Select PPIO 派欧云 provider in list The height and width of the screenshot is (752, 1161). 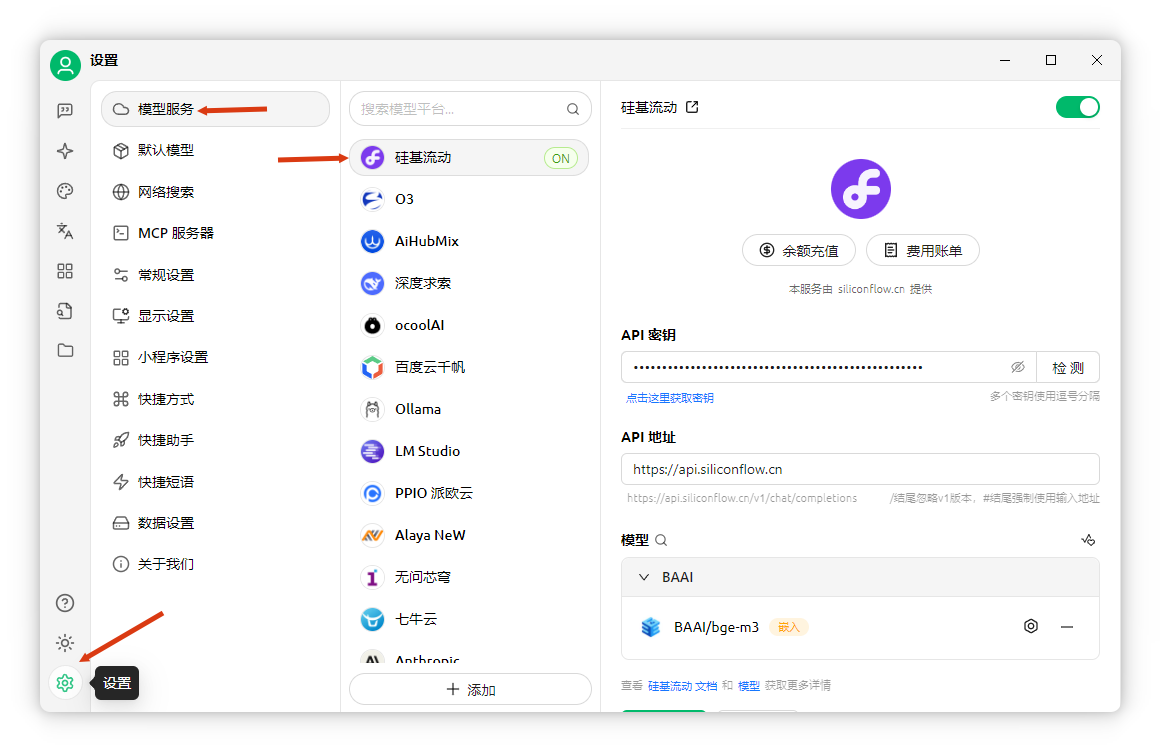[x=469, y=493]
